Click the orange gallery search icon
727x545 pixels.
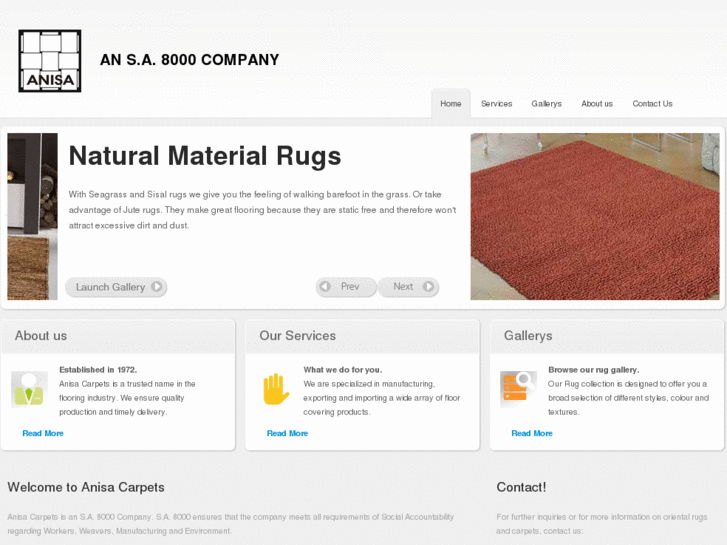pyautogui.click(x=518, y=389)
